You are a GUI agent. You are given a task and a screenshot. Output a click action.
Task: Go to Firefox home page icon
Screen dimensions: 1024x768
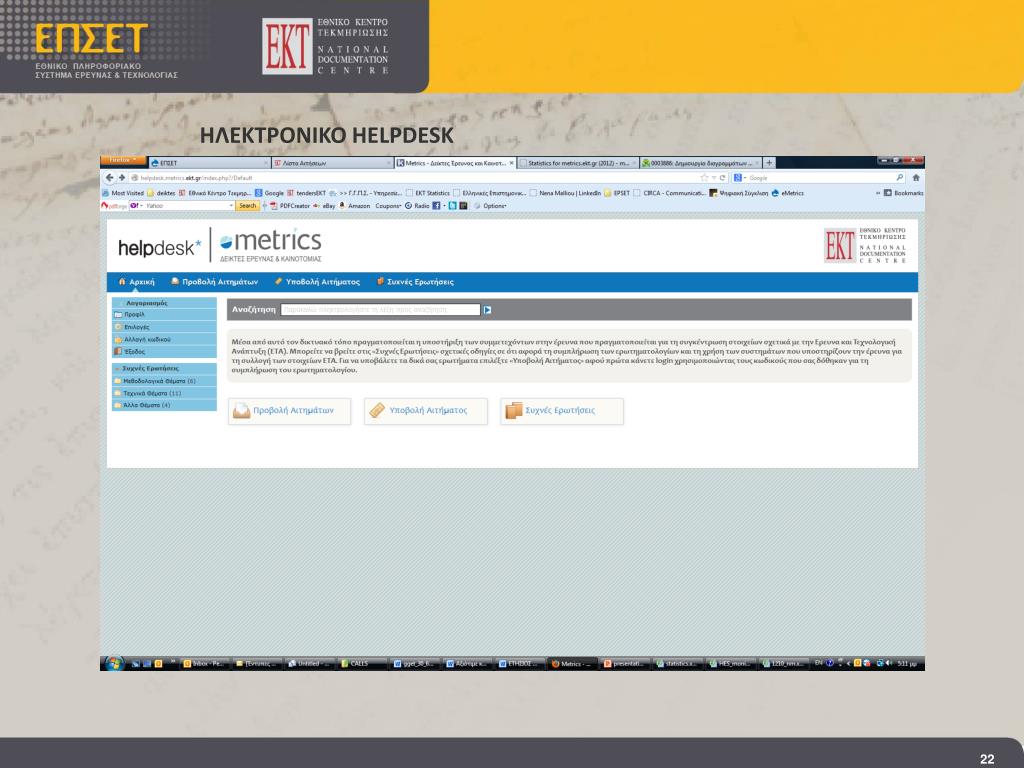916,178
